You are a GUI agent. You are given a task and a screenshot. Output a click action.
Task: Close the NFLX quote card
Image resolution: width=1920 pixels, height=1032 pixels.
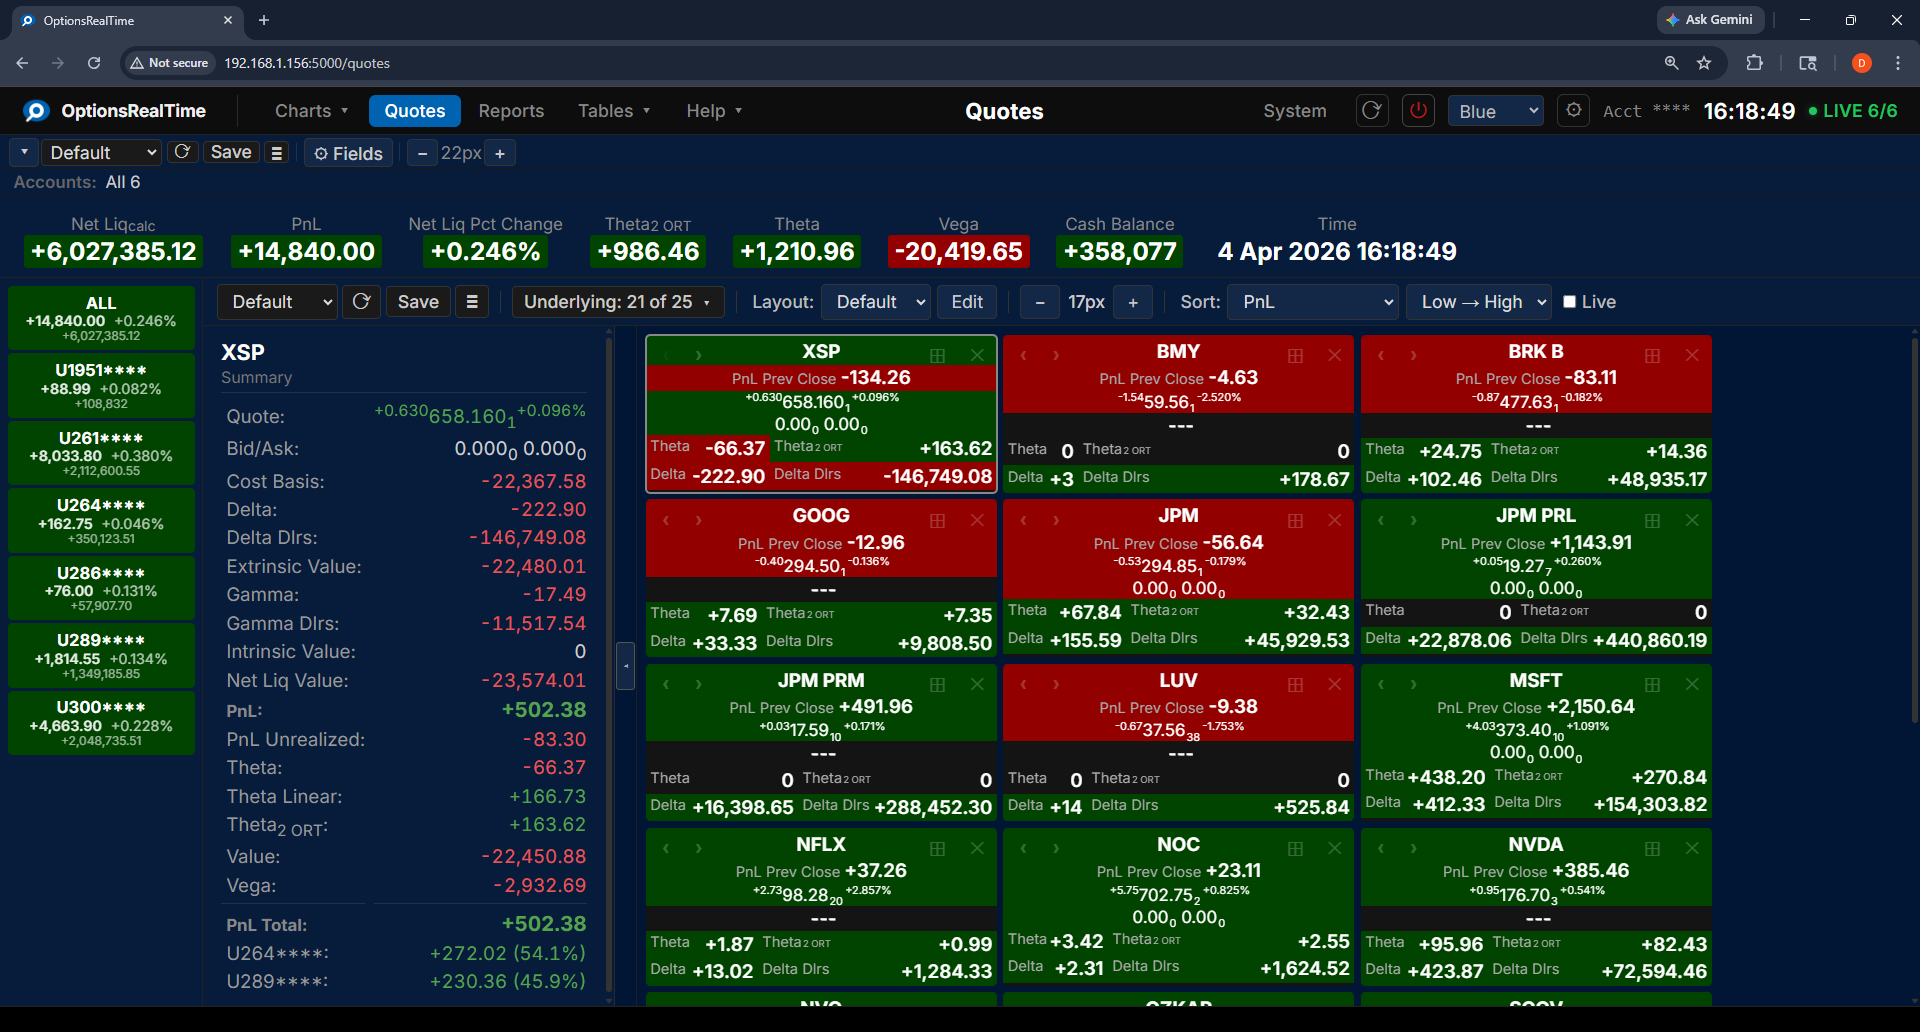(x=977, y=848)
